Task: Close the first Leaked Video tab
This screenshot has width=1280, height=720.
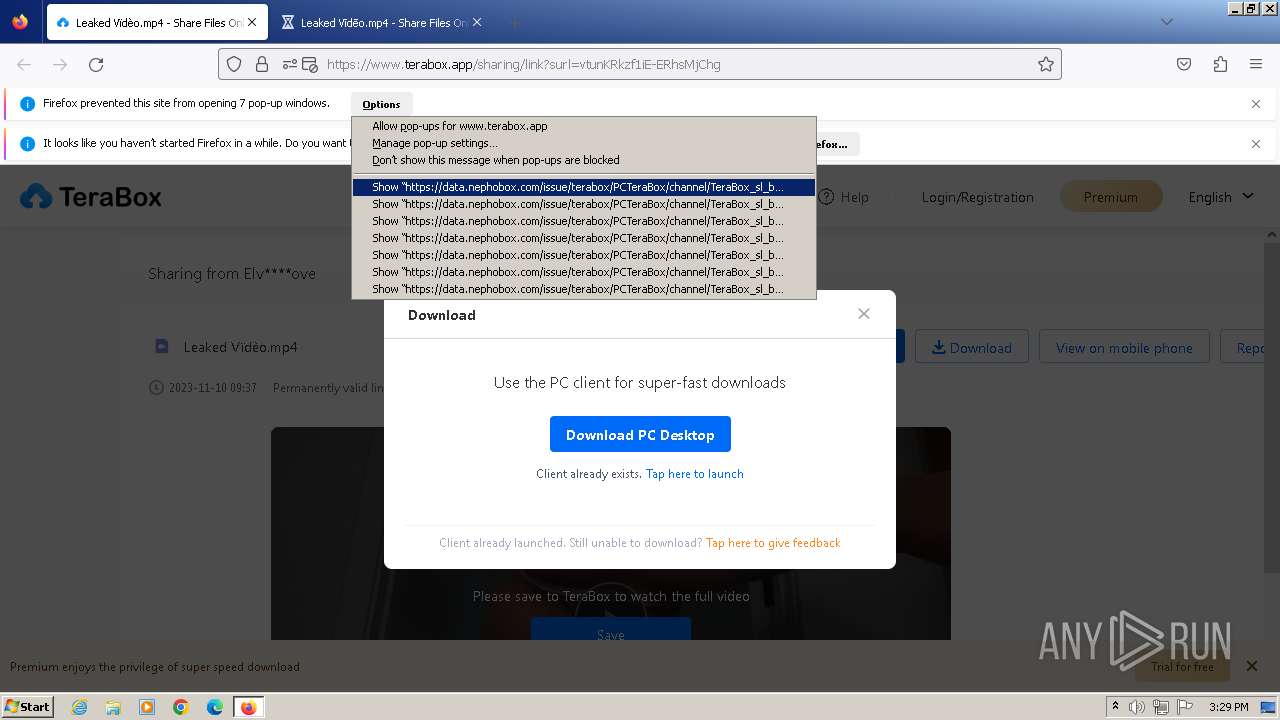Action: pyautogui.click(x=251, y=22)
